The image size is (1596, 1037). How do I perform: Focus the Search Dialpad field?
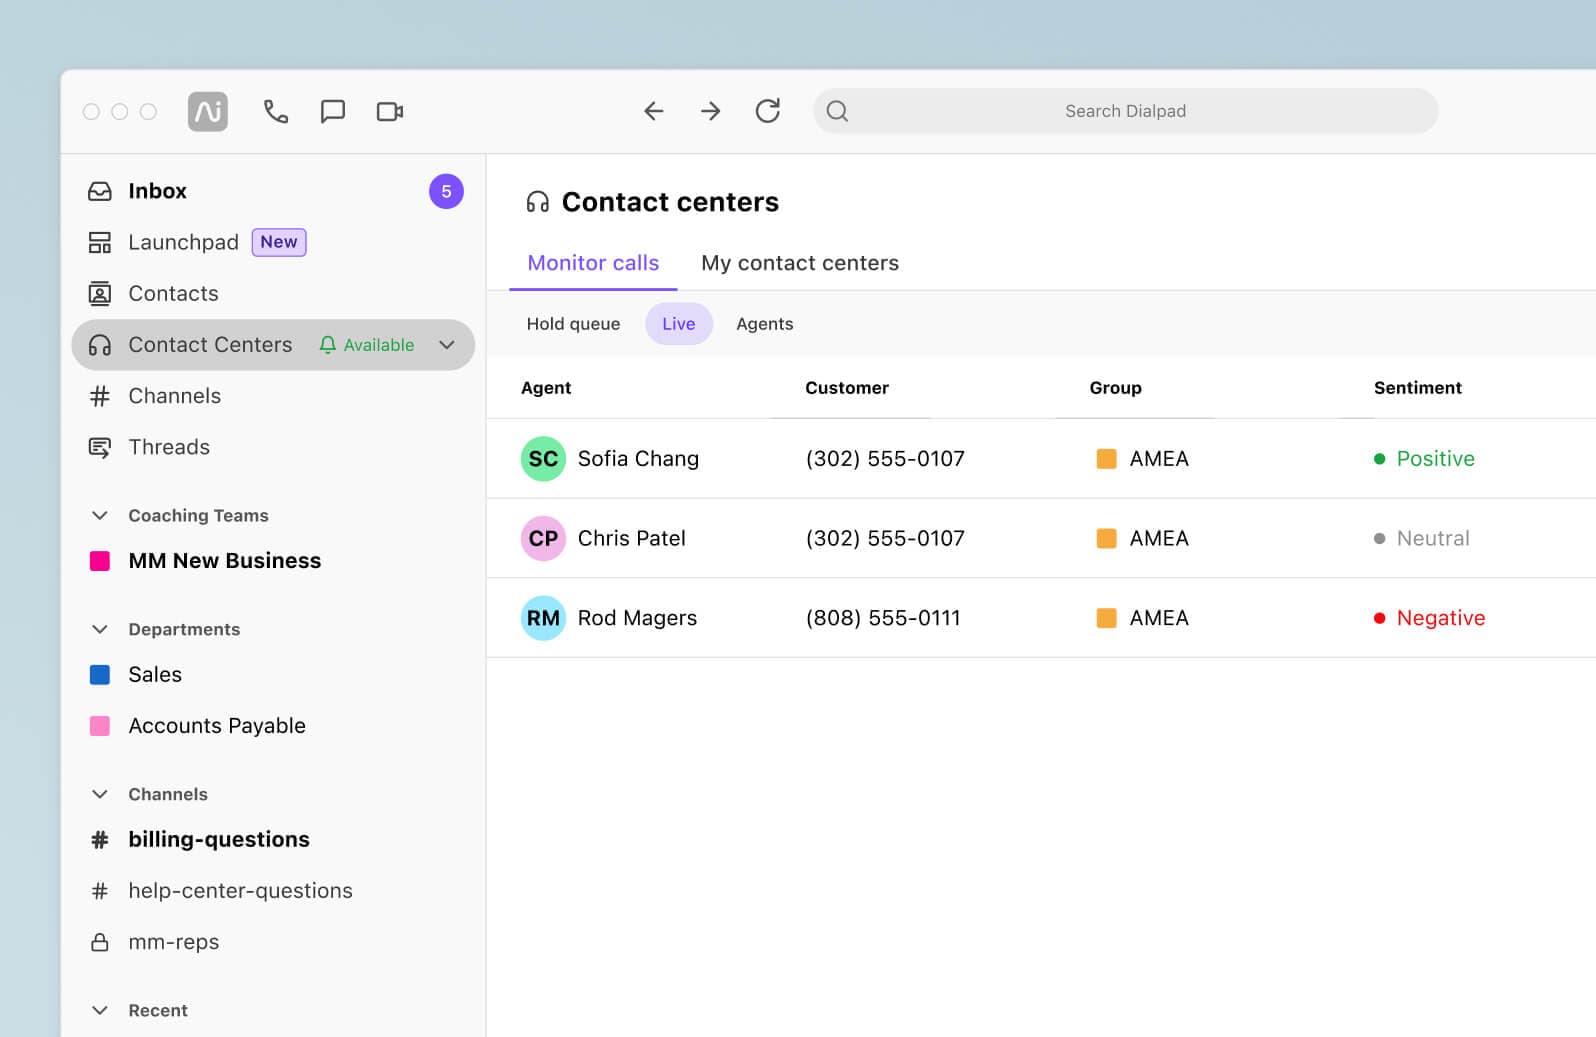(1126, 111)
